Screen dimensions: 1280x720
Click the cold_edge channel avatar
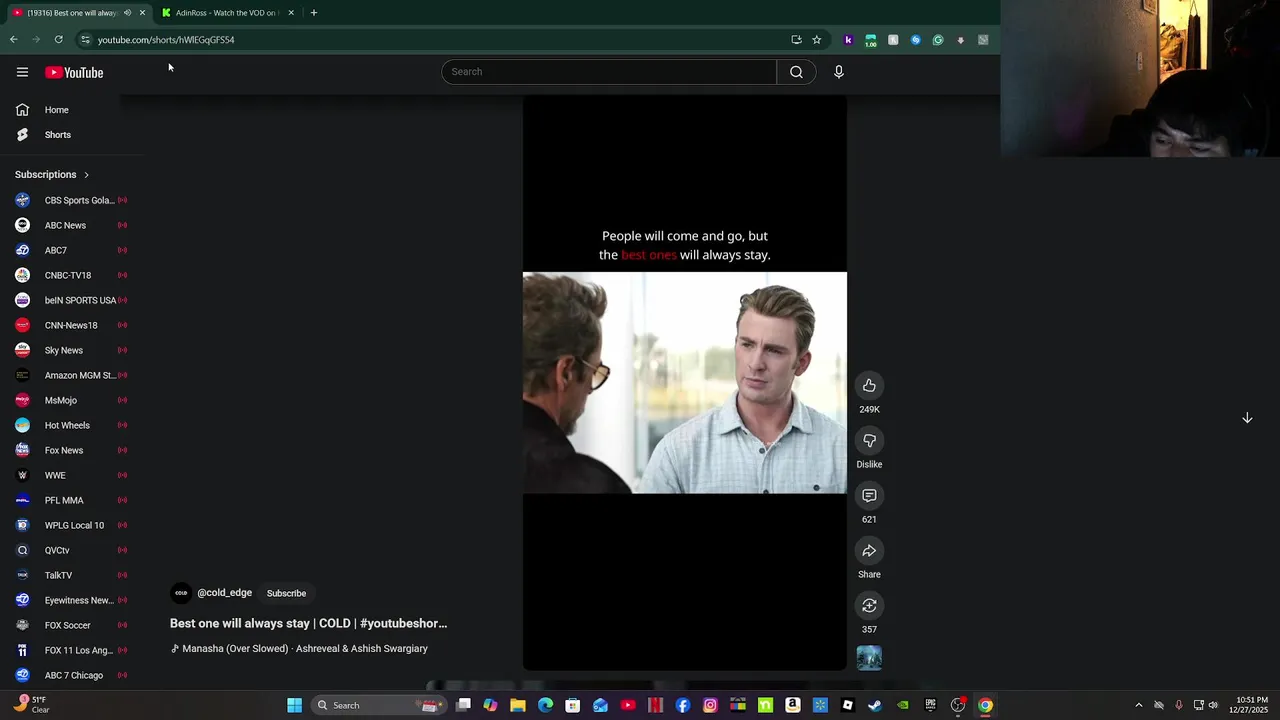181,593
